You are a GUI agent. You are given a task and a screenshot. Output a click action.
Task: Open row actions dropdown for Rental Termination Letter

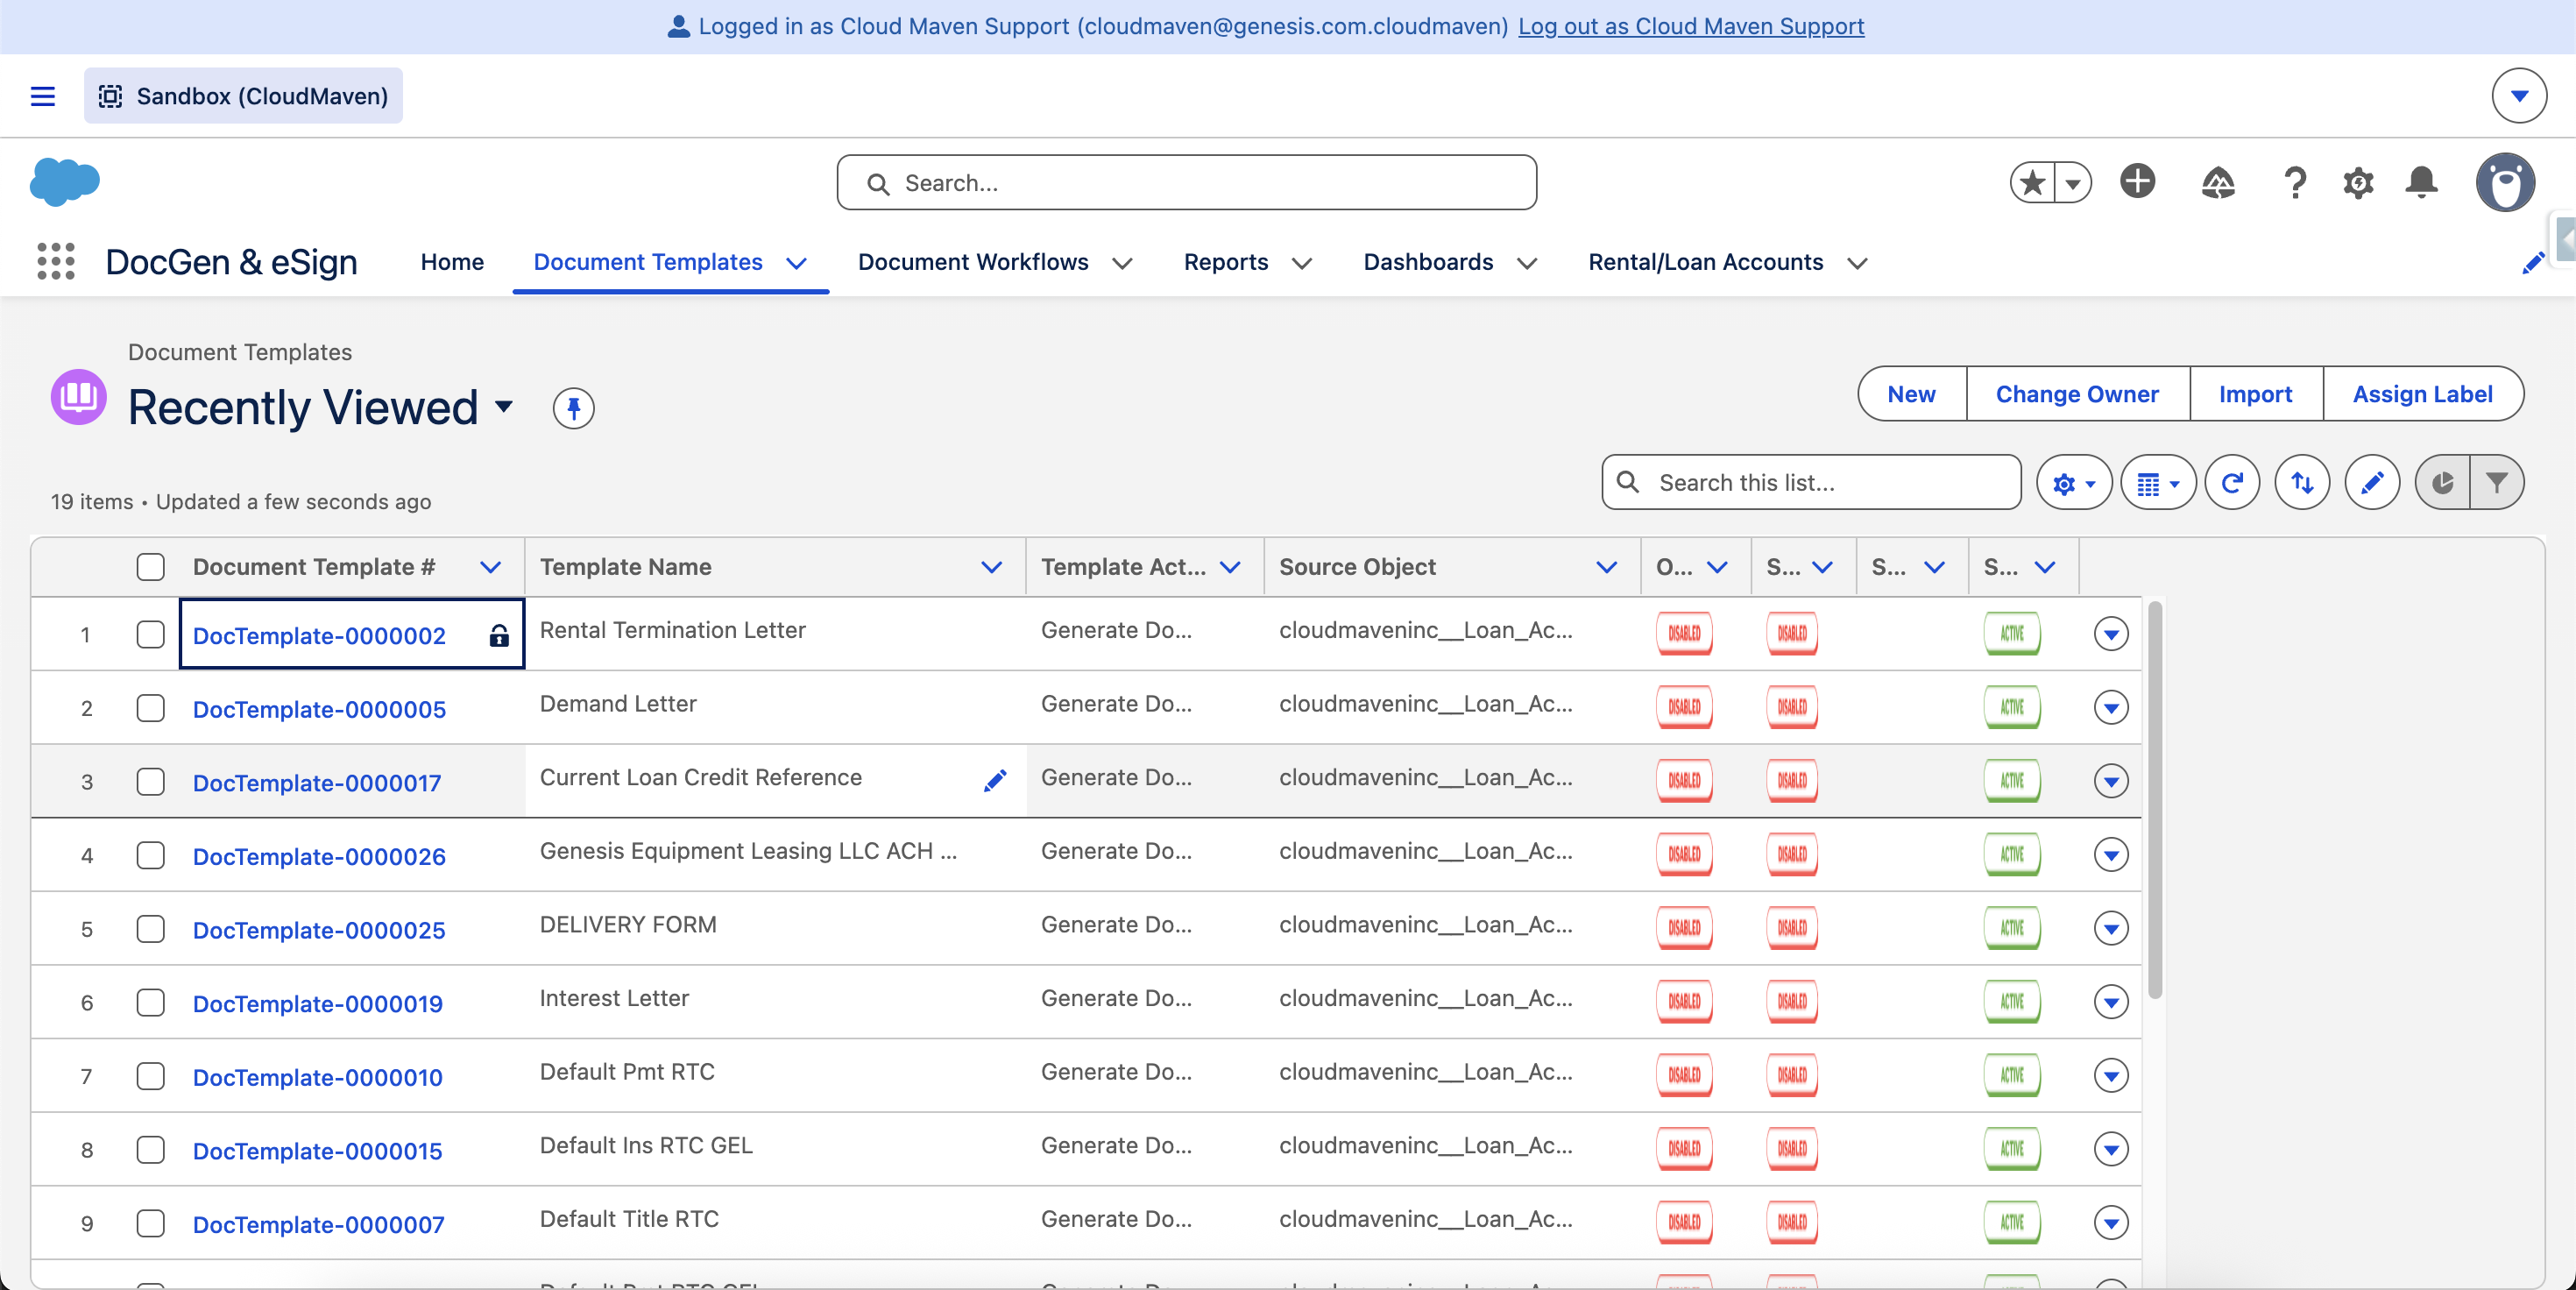[2110, 634]
